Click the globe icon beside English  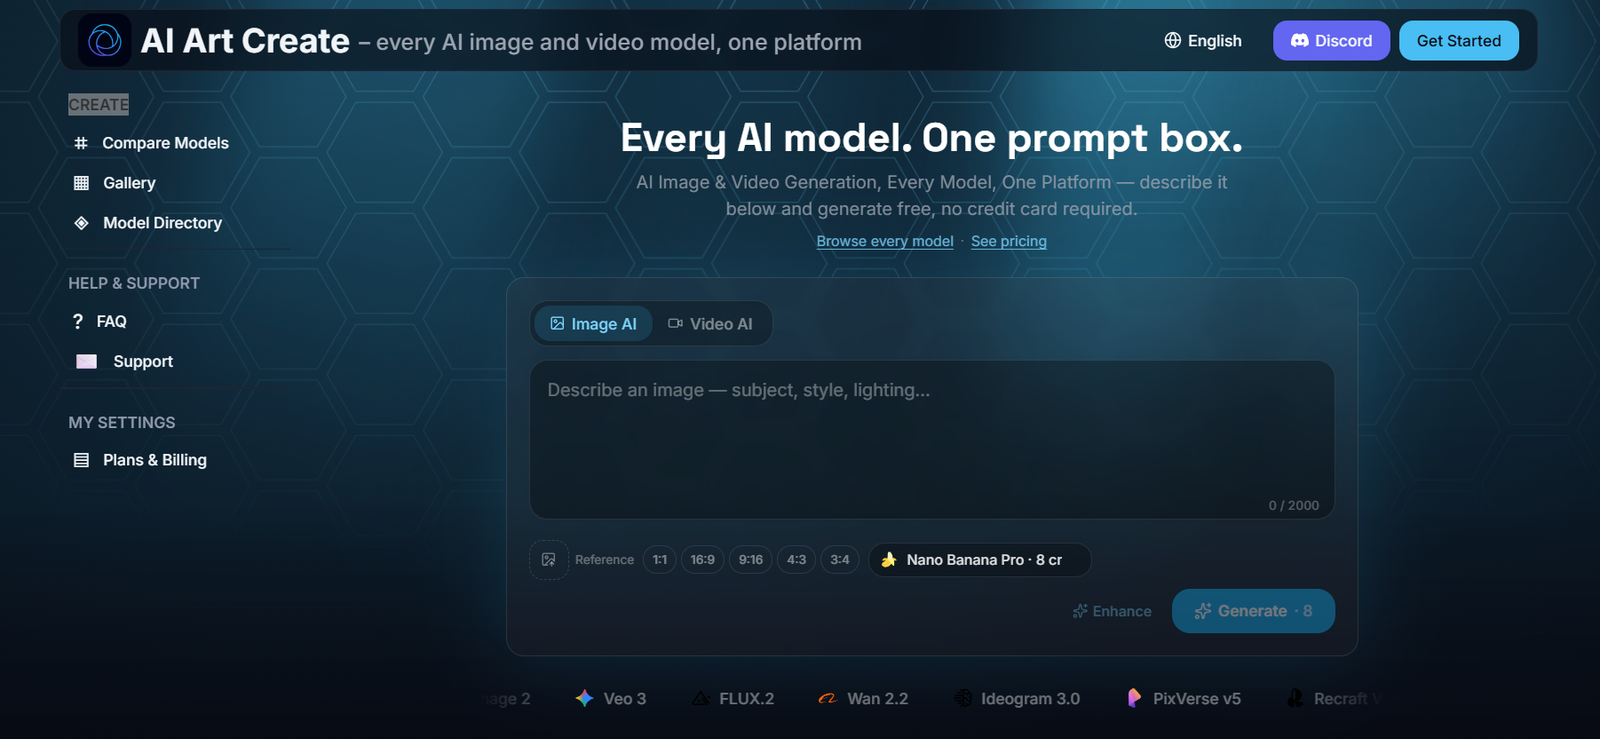coord(1173,40)
